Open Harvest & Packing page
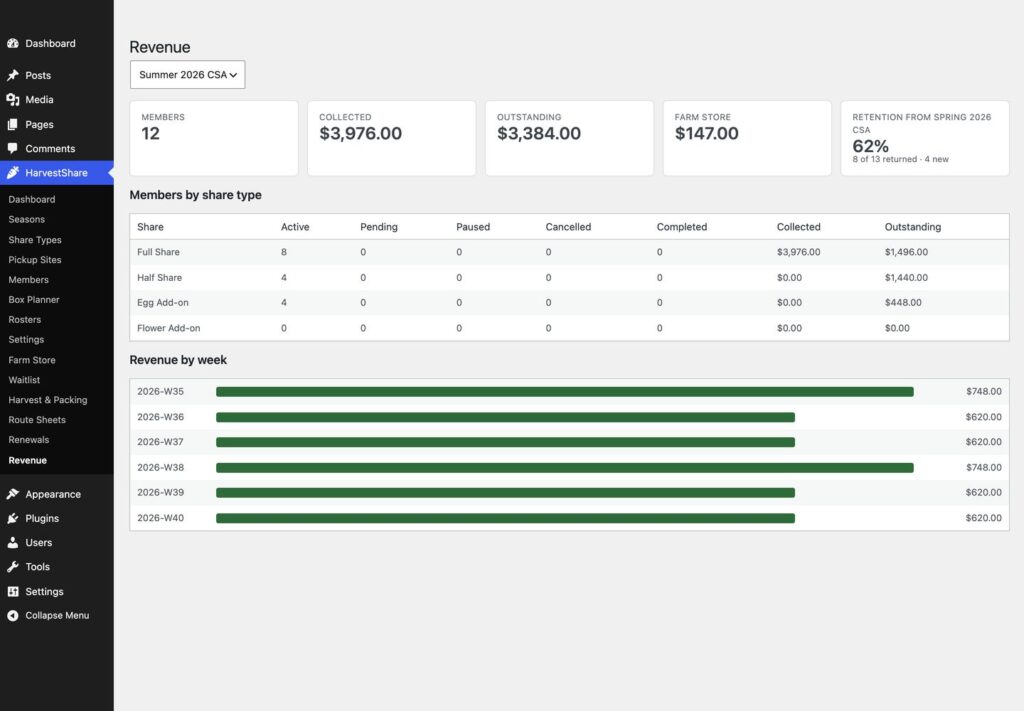 click(48, 400)
